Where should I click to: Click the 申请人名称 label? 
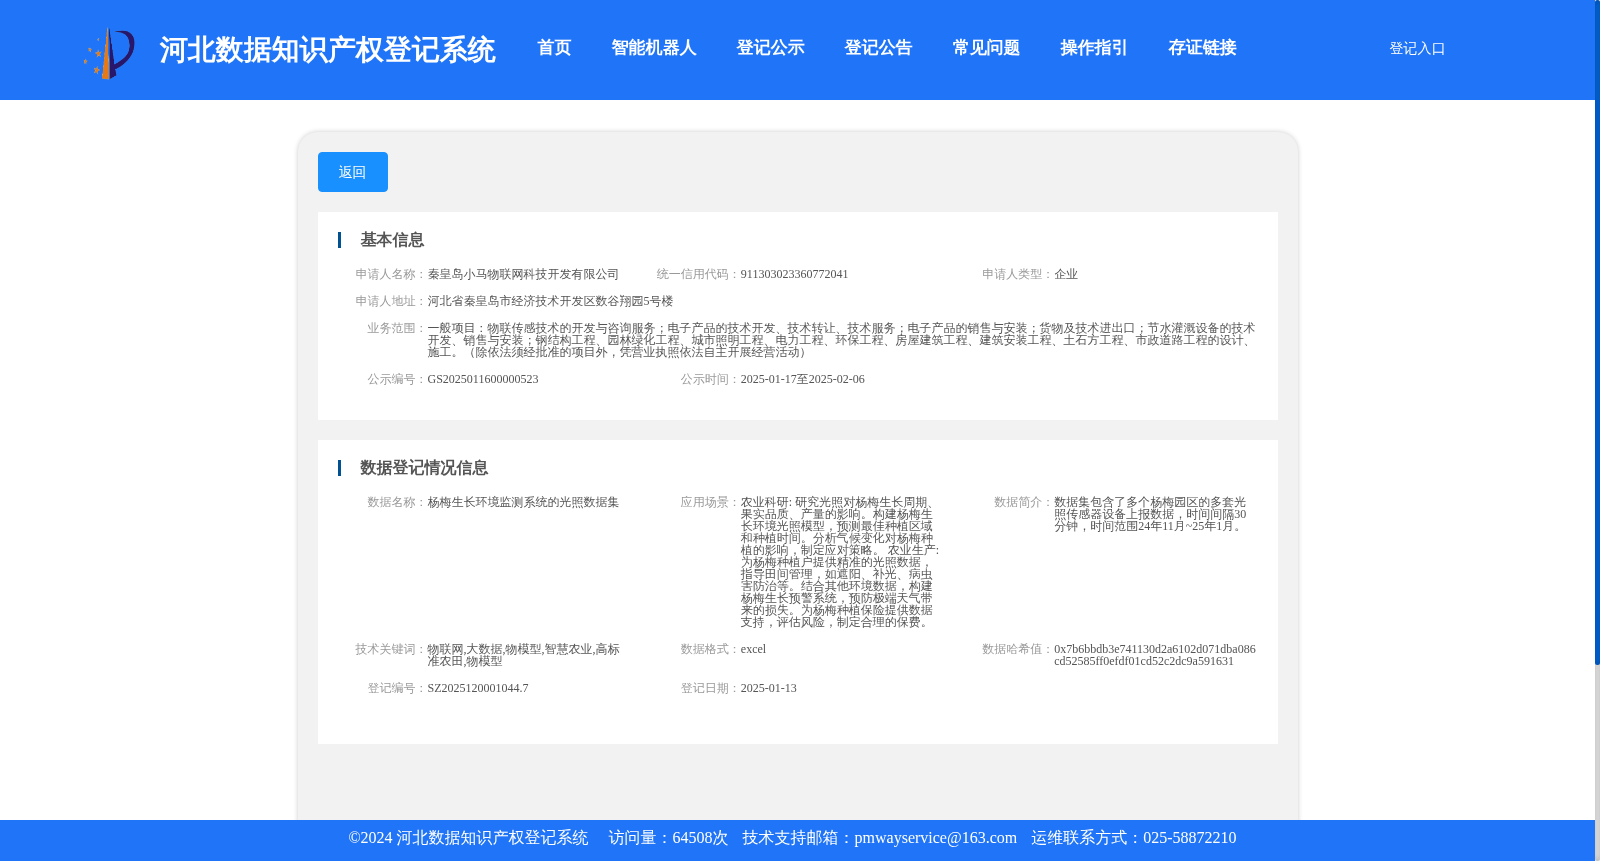[391, 274]
